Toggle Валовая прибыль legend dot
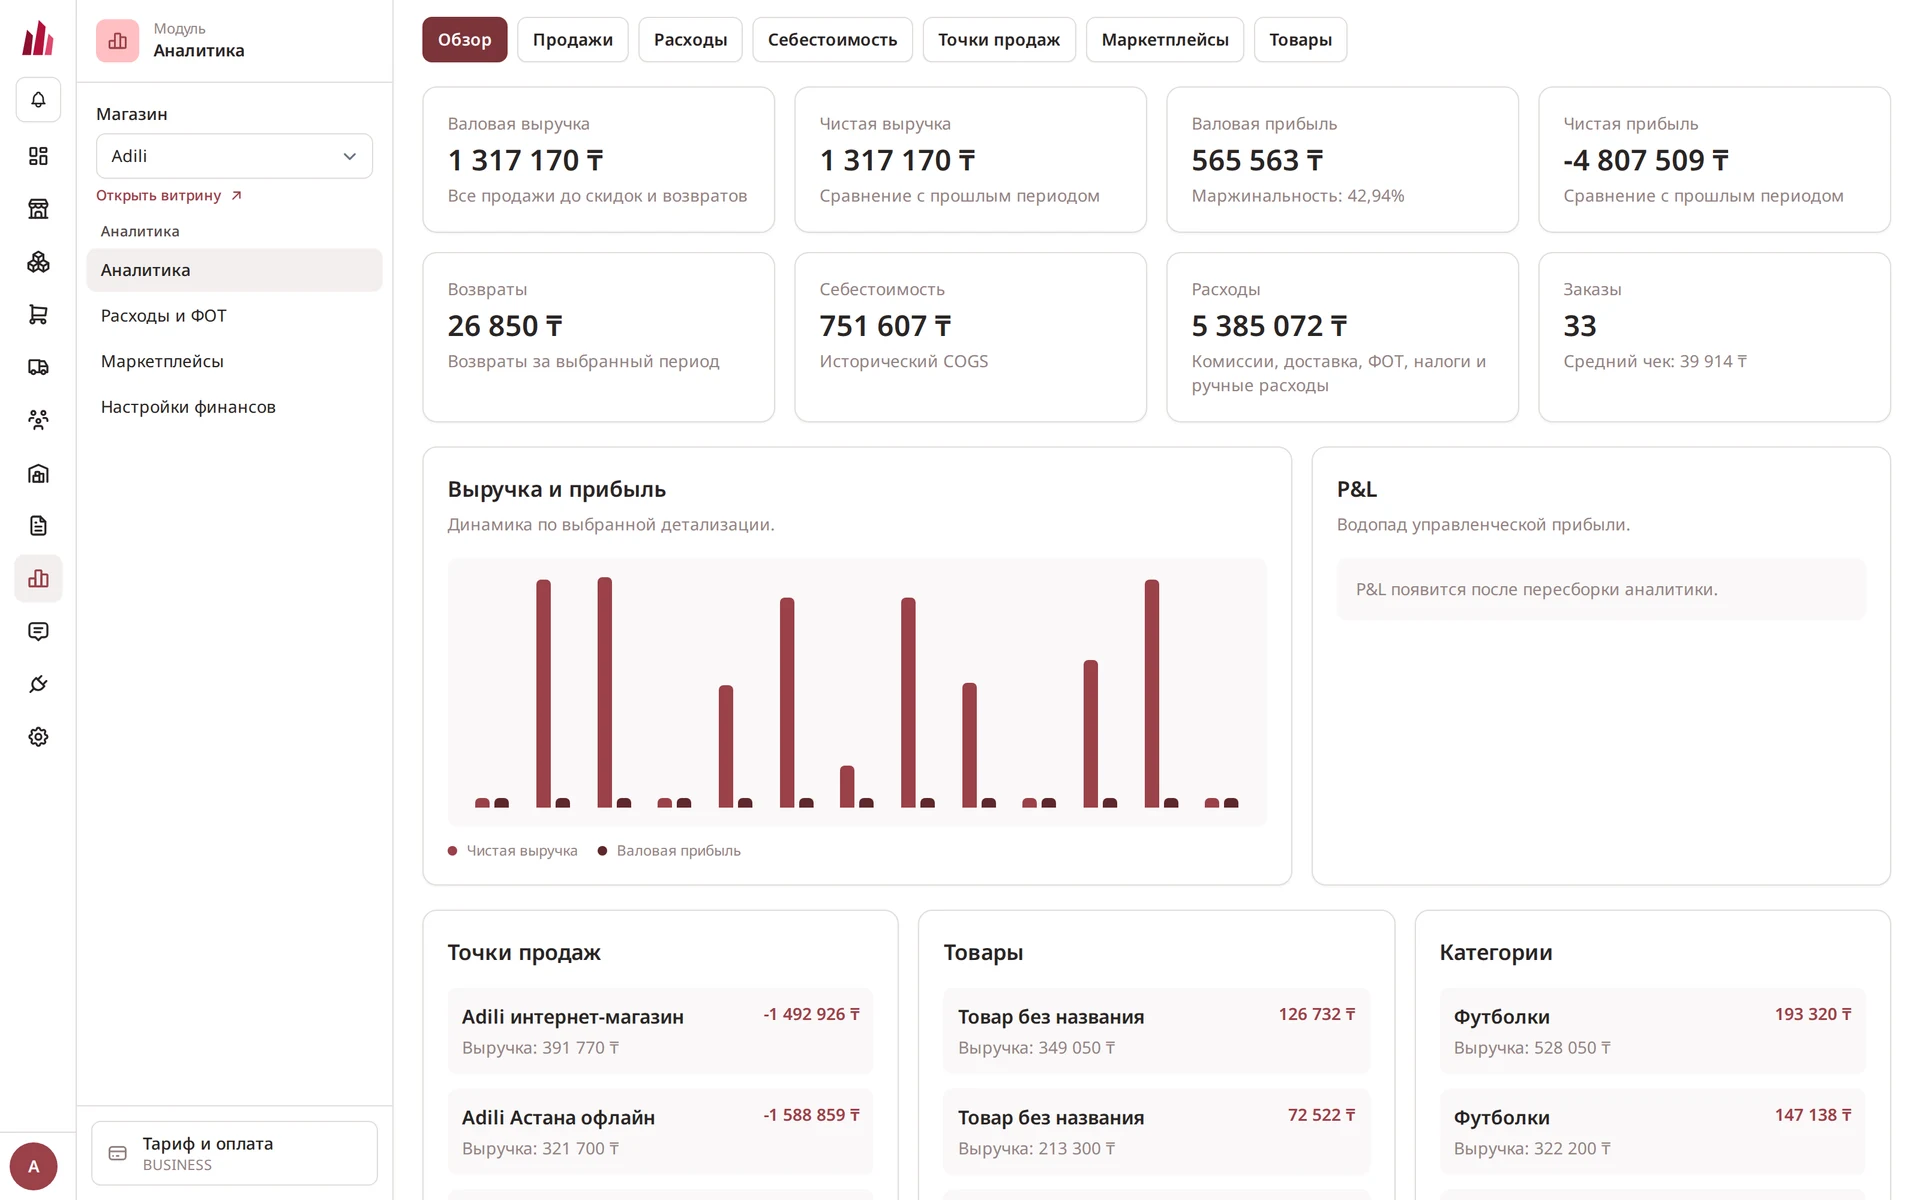Viewport: 1920px width, 1200px height. pos(602,851)
